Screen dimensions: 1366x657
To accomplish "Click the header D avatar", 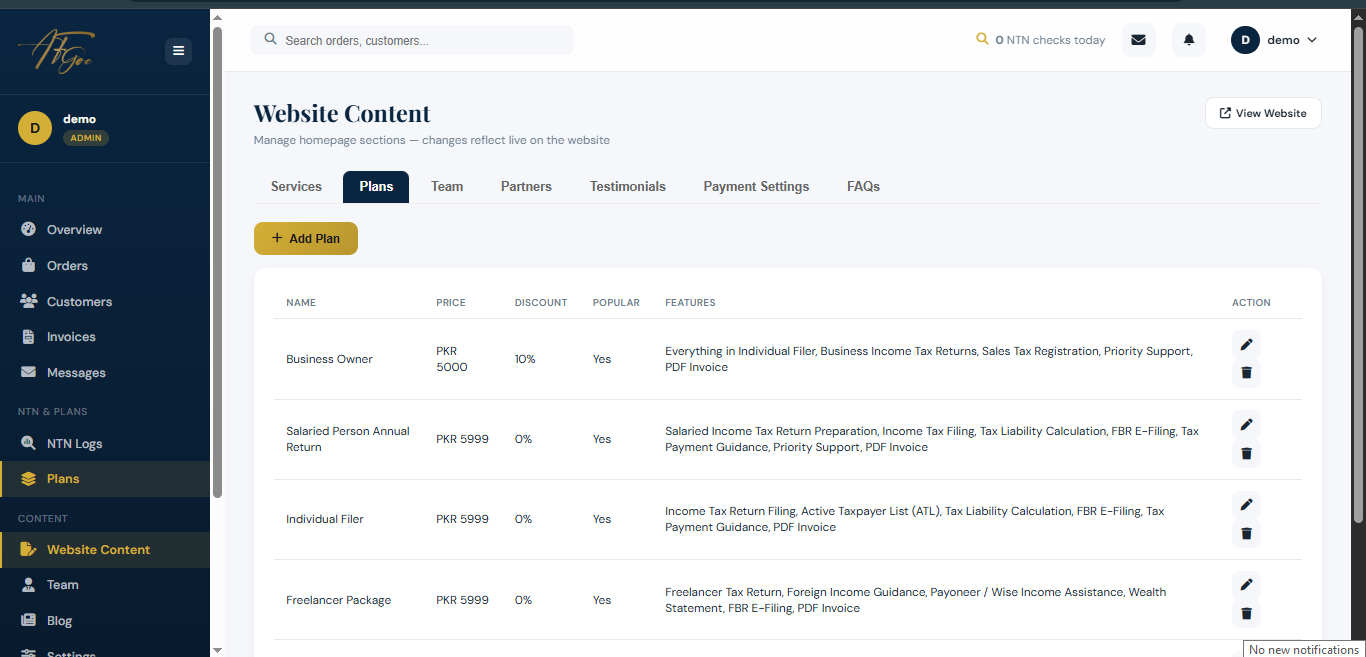I will 1245,40.
